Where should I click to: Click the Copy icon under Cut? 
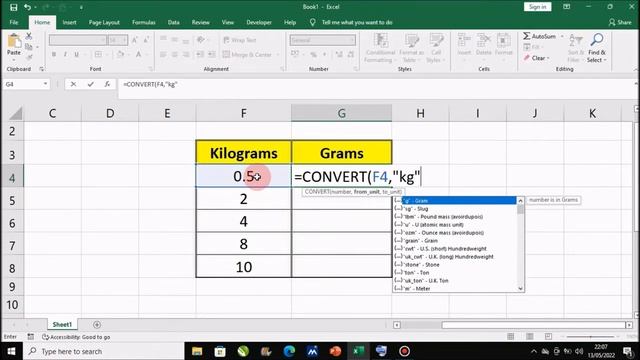tap(29, 47)
